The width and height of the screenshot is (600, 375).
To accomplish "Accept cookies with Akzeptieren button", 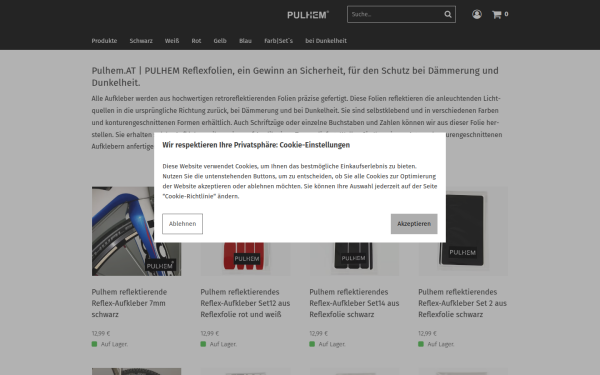I will [414, 223].
